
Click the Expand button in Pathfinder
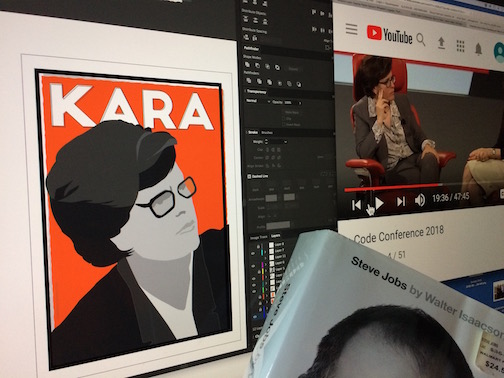293,69
